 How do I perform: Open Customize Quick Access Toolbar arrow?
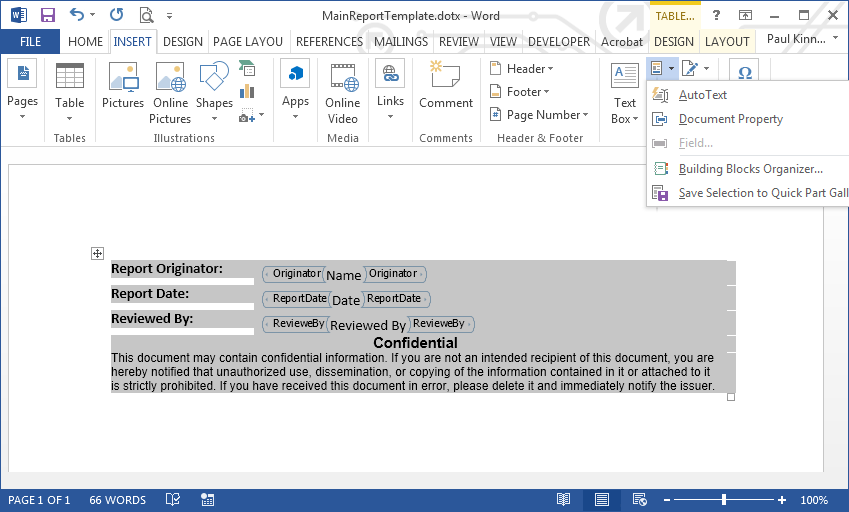[x=169, y=16]
